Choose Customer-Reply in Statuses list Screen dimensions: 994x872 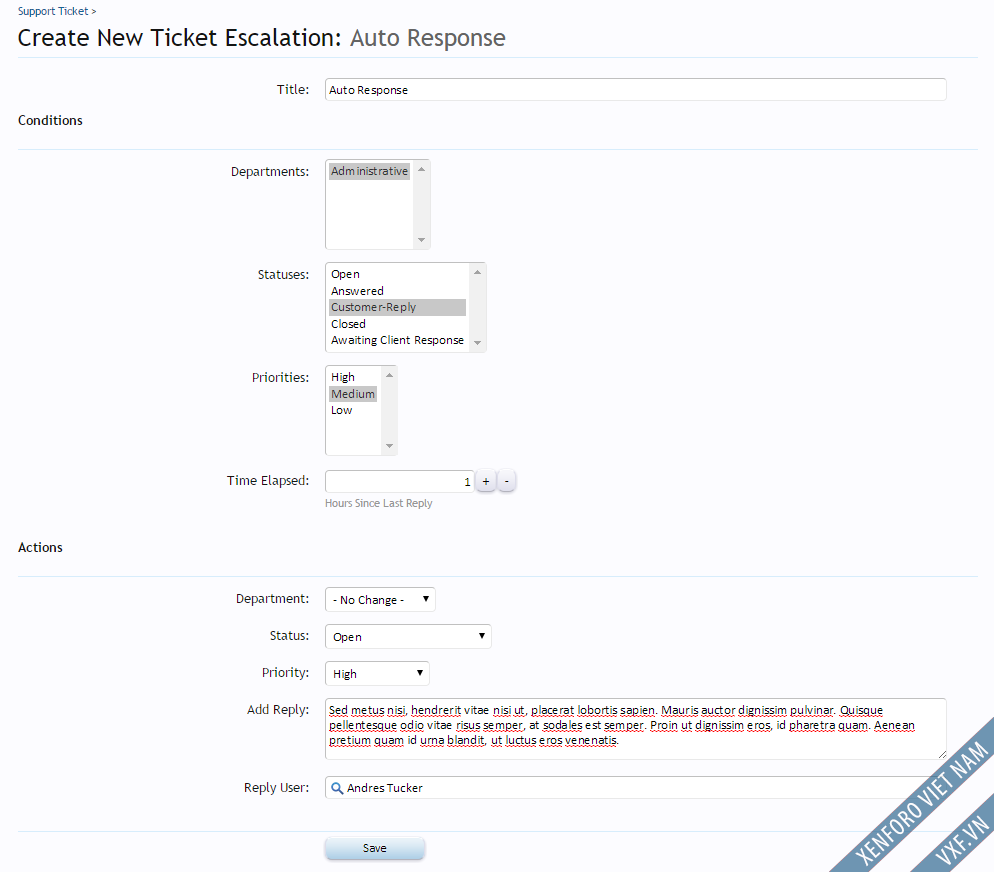(373, 308)
